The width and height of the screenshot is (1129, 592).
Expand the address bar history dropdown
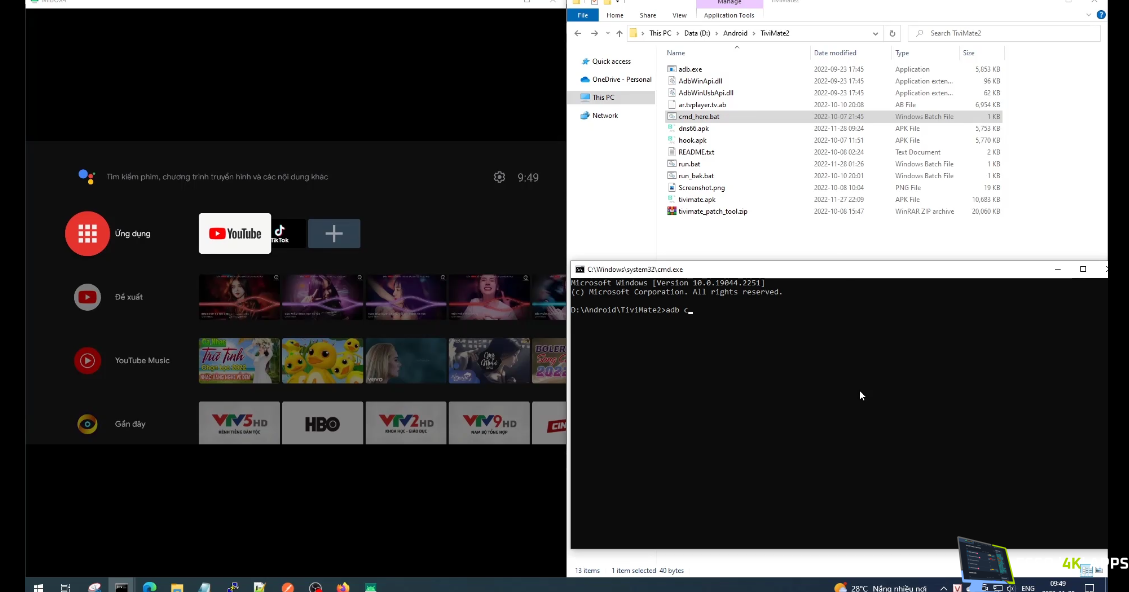tap(876, 33)
